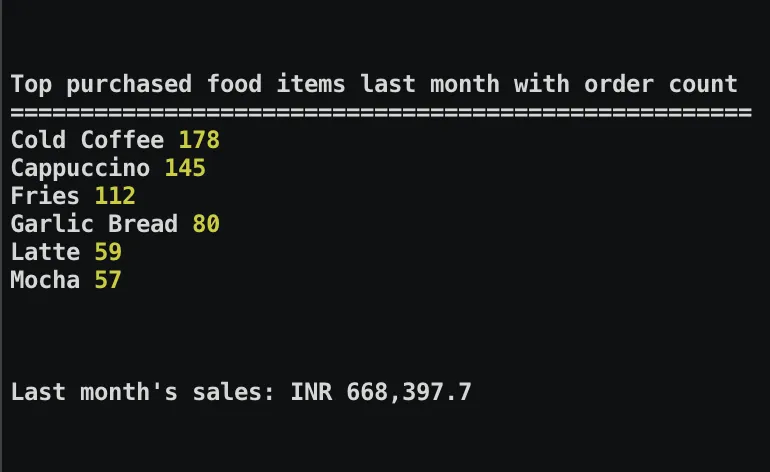Click the words "last month" in heading
Image resolution: width=770 pixels, height=472 pixels.
(430, 84)
